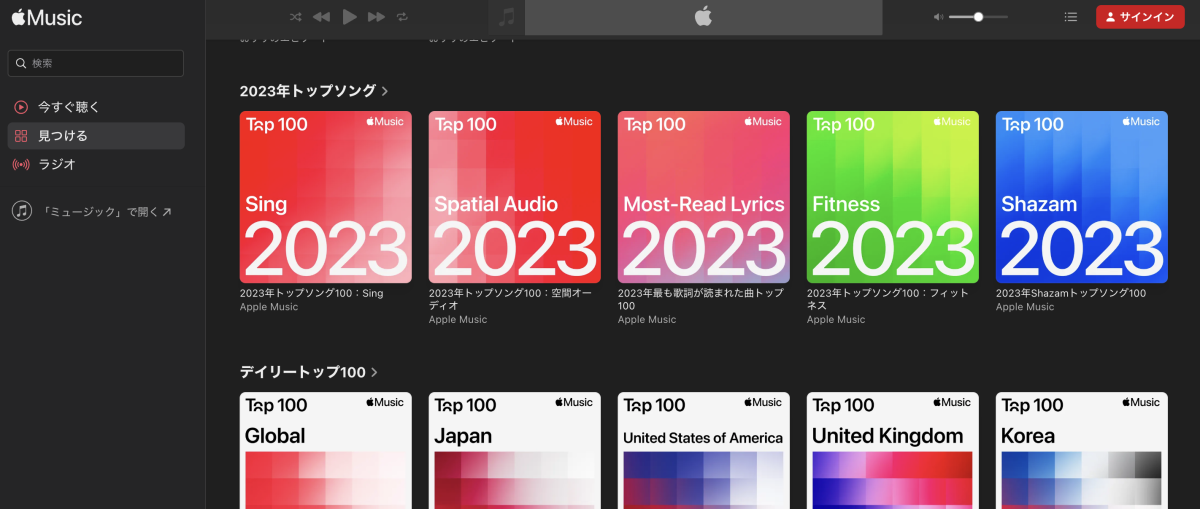Click the 2023年トップソング100：Sing title
1200x509 pixels.
pos(311,294)
